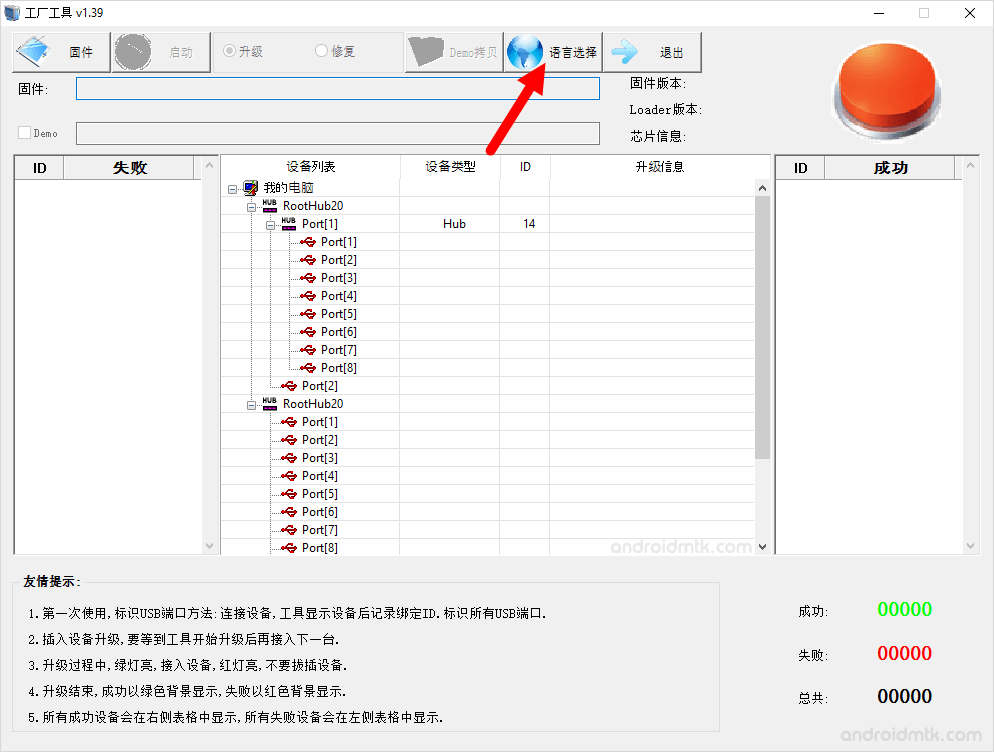The width and height of the screenshot is (994, 752).
Task: Click the 退出 exit arrow icon
Action: click(625, 53)
